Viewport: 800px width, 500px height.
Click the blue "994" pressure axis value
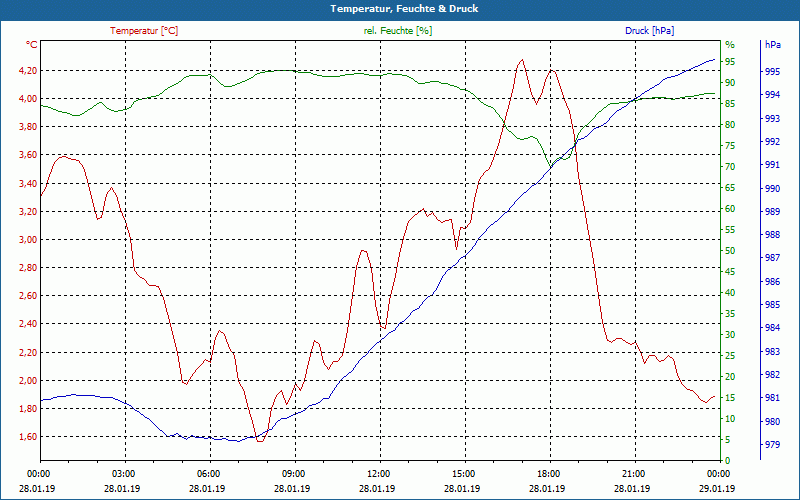[772, 95]
